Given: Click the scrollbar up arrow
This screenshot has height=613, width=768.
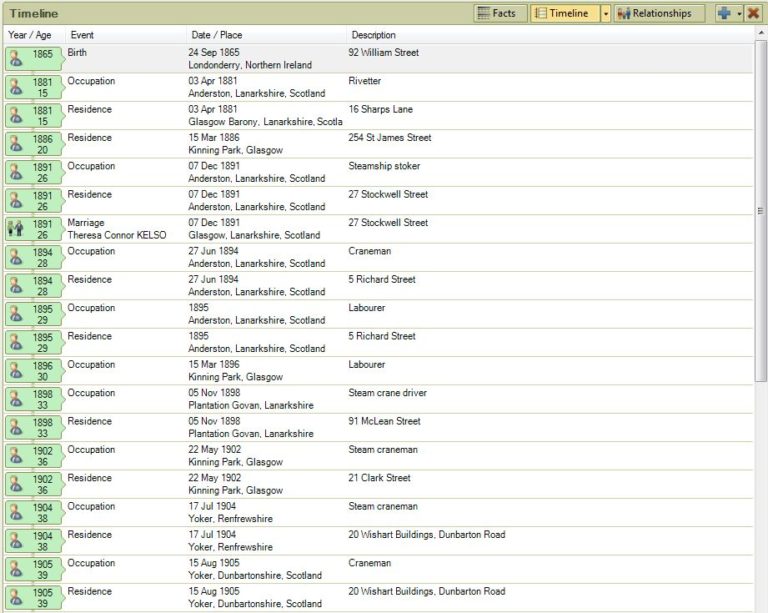Looking at the screenshot, I should 761,33.
